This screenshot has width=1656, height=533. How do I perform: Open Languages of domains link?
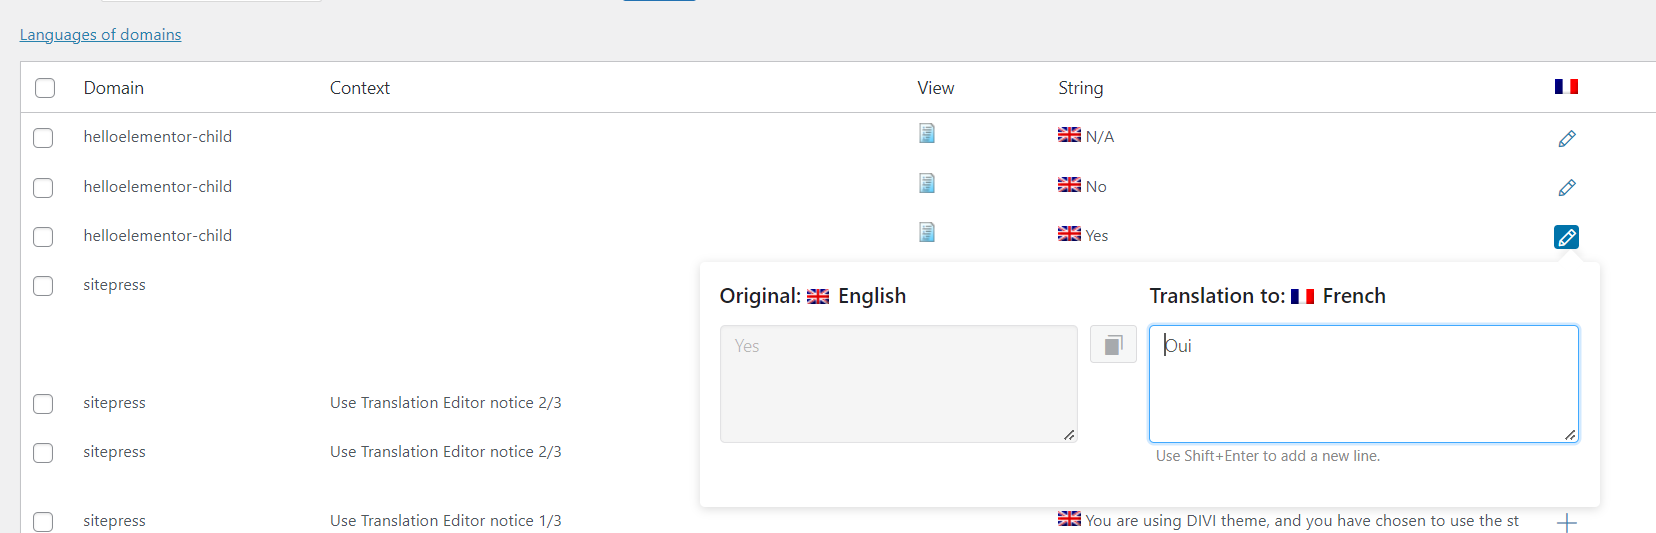(101, 35)
